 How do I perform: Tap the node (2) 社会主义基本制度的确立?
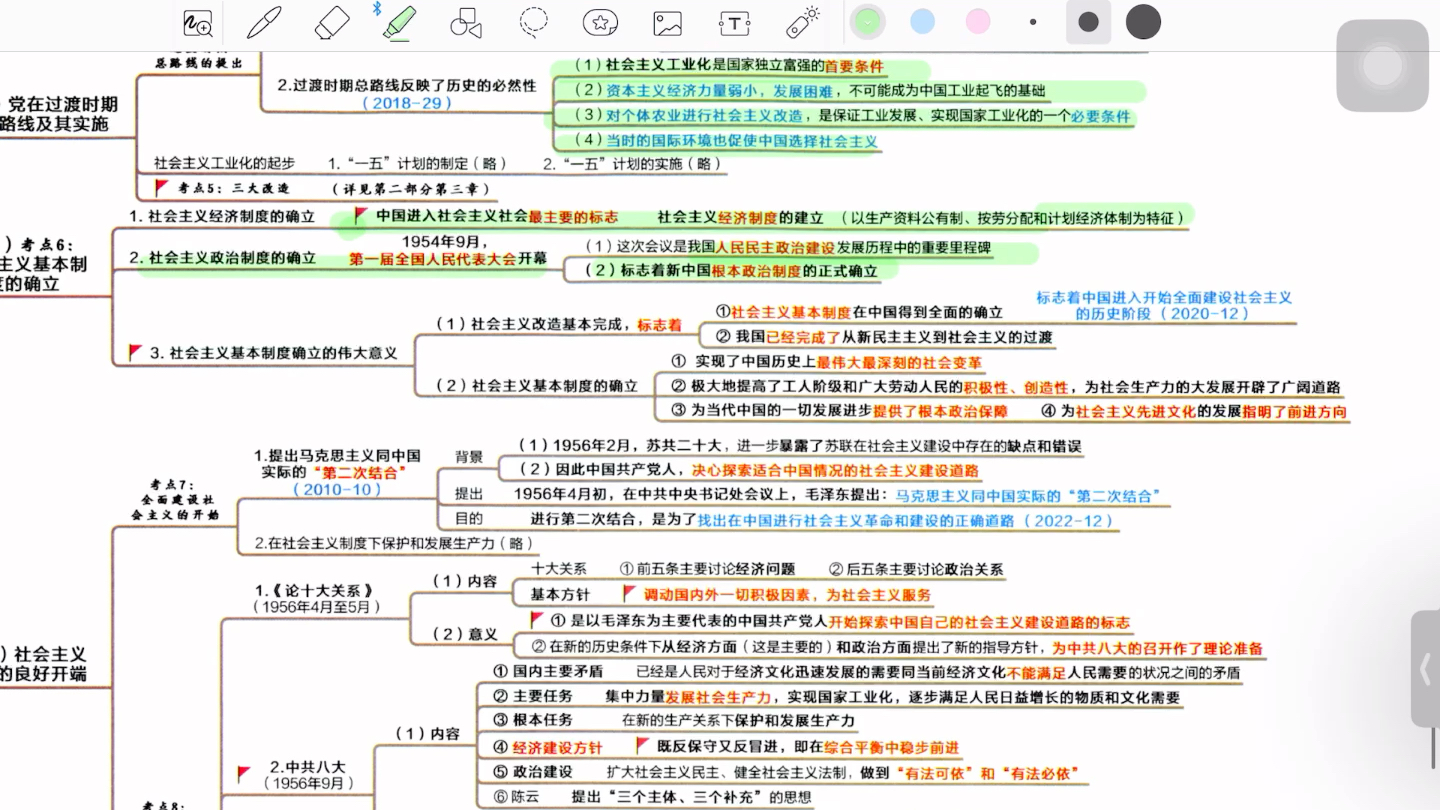(537, 385)
